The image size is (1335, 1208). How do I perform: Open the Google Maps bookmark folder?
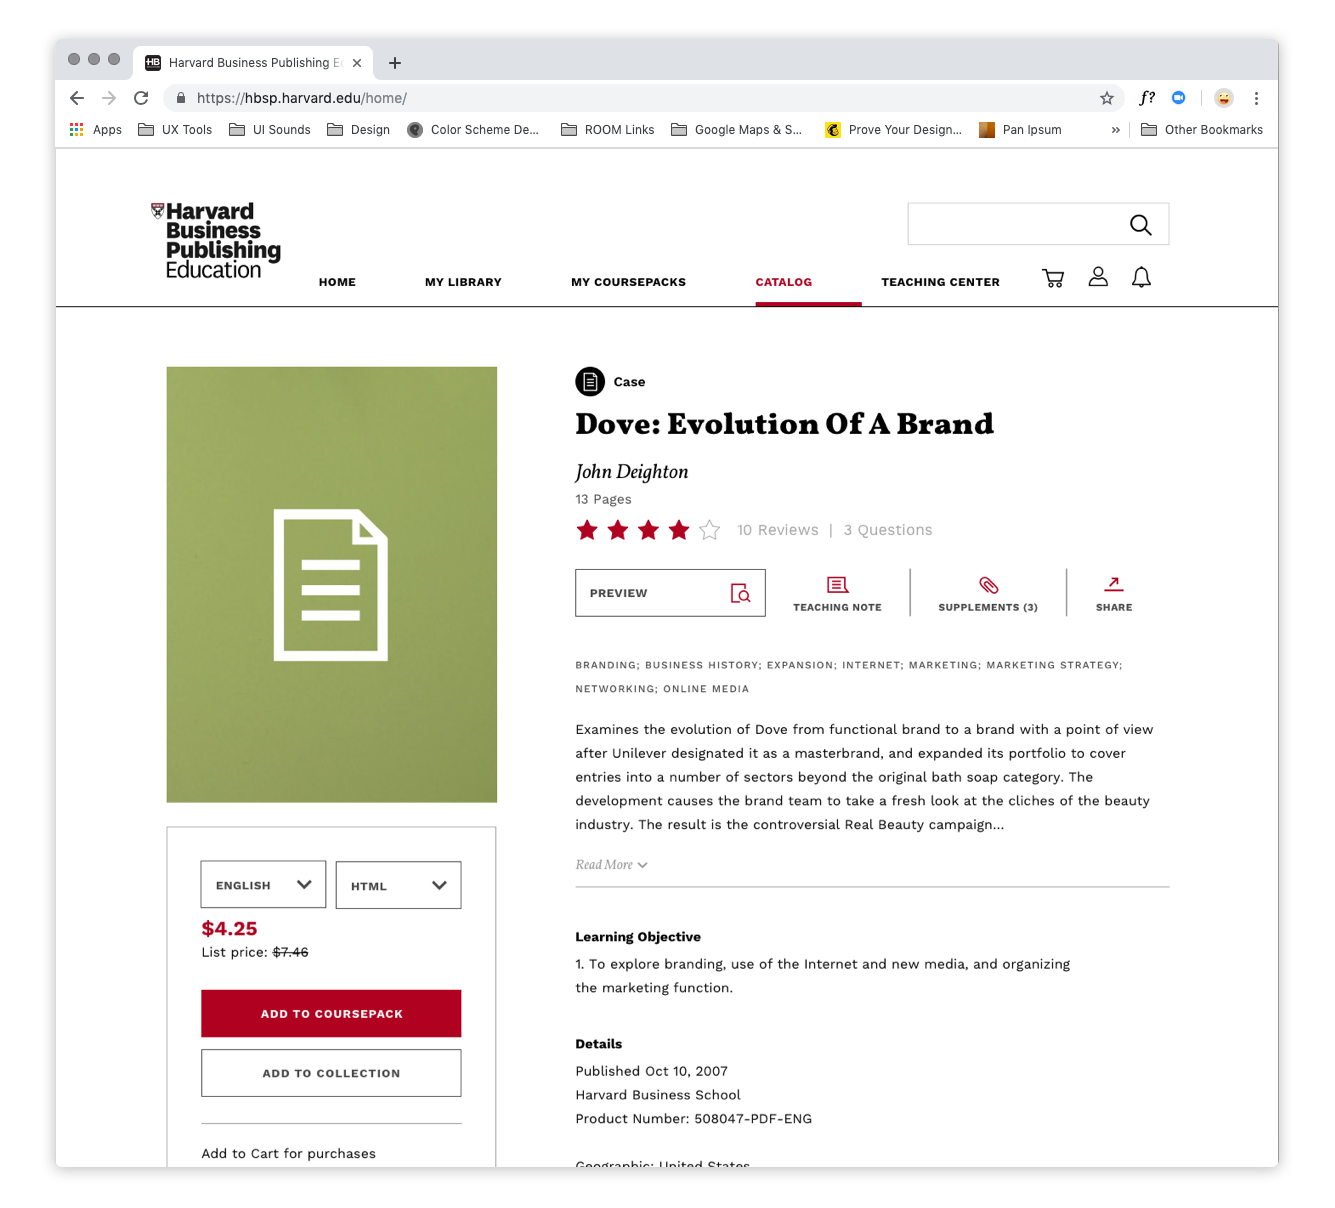pos(737,130)
